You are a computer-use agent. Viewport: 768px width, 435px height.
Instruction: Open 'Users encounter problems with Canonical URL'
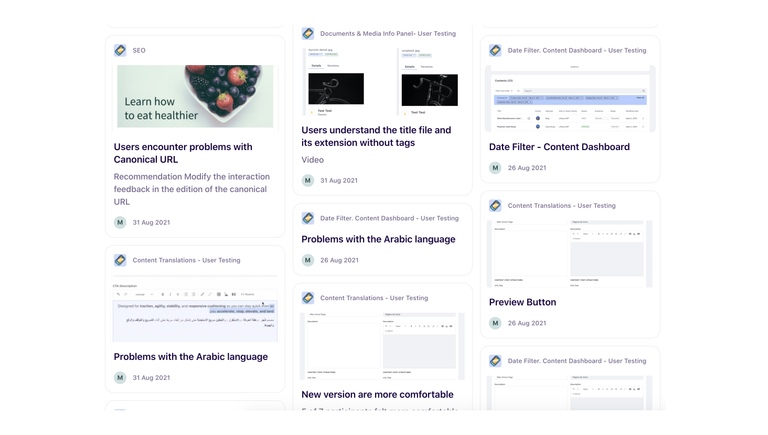[x=183, y=153]
